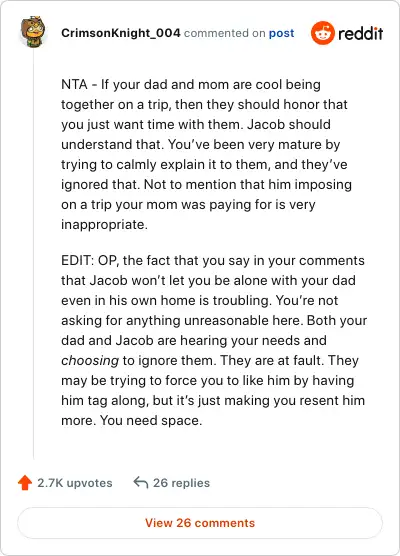
Task: Follow the blue "post" link
Action: click(282, 33)
